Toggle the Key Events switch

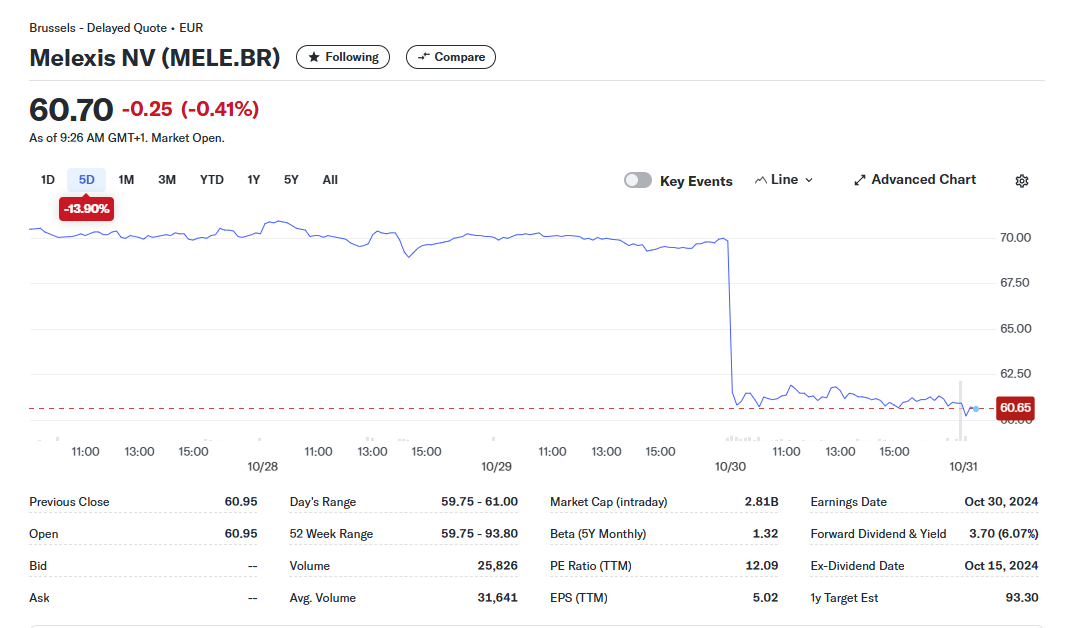[x=638, y=180]
